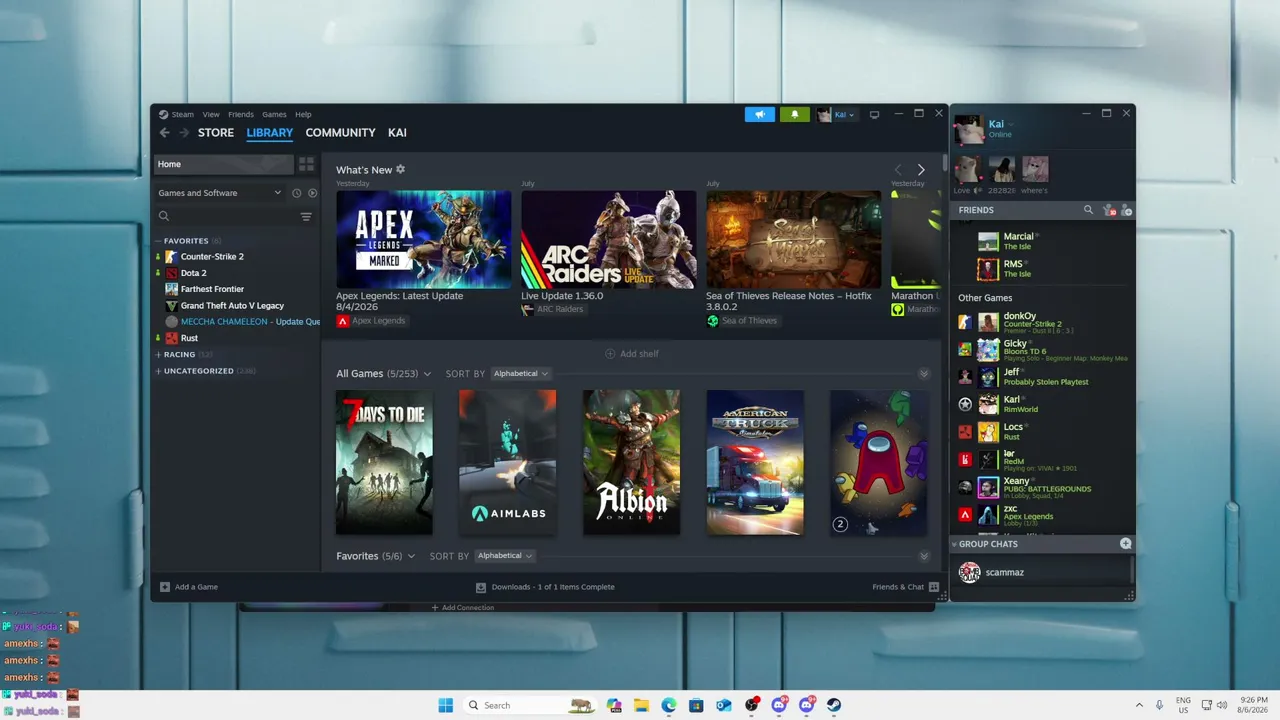Image resolution: width=1280 pixels, height=720 pixels.
Task: Open Downloads status at the bottom
Action: 546,587
